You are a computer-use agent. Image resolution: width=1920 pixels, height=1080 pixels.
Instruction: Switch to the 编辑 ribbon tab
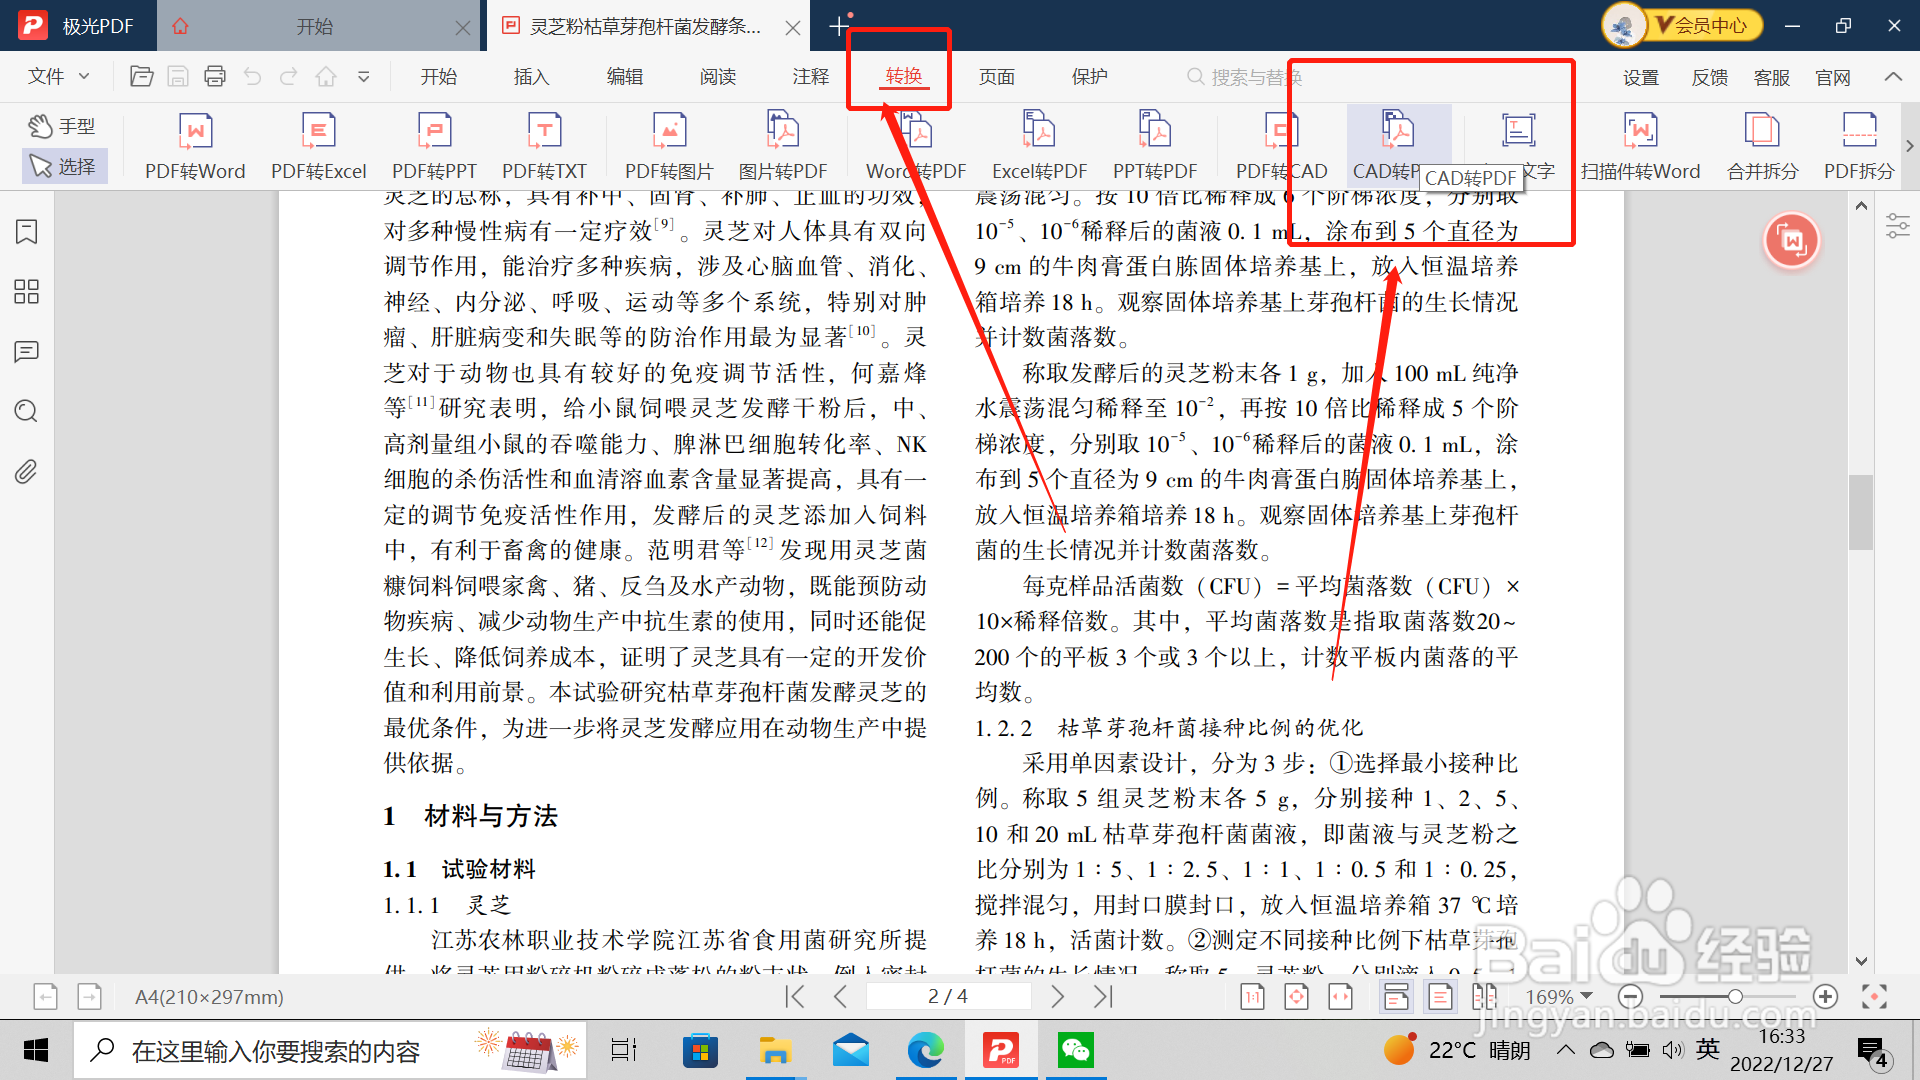coord(624,77)
